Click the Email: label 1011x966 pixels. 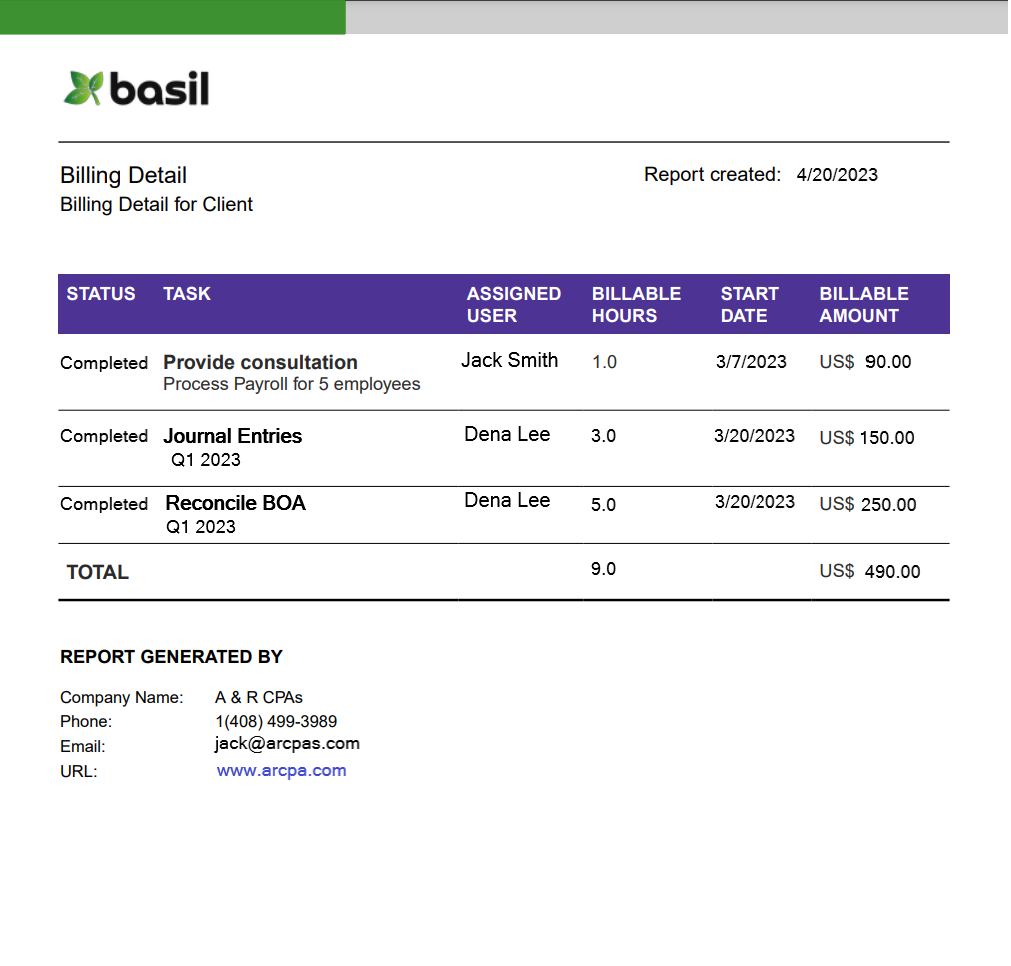click(x=83, y=747)
